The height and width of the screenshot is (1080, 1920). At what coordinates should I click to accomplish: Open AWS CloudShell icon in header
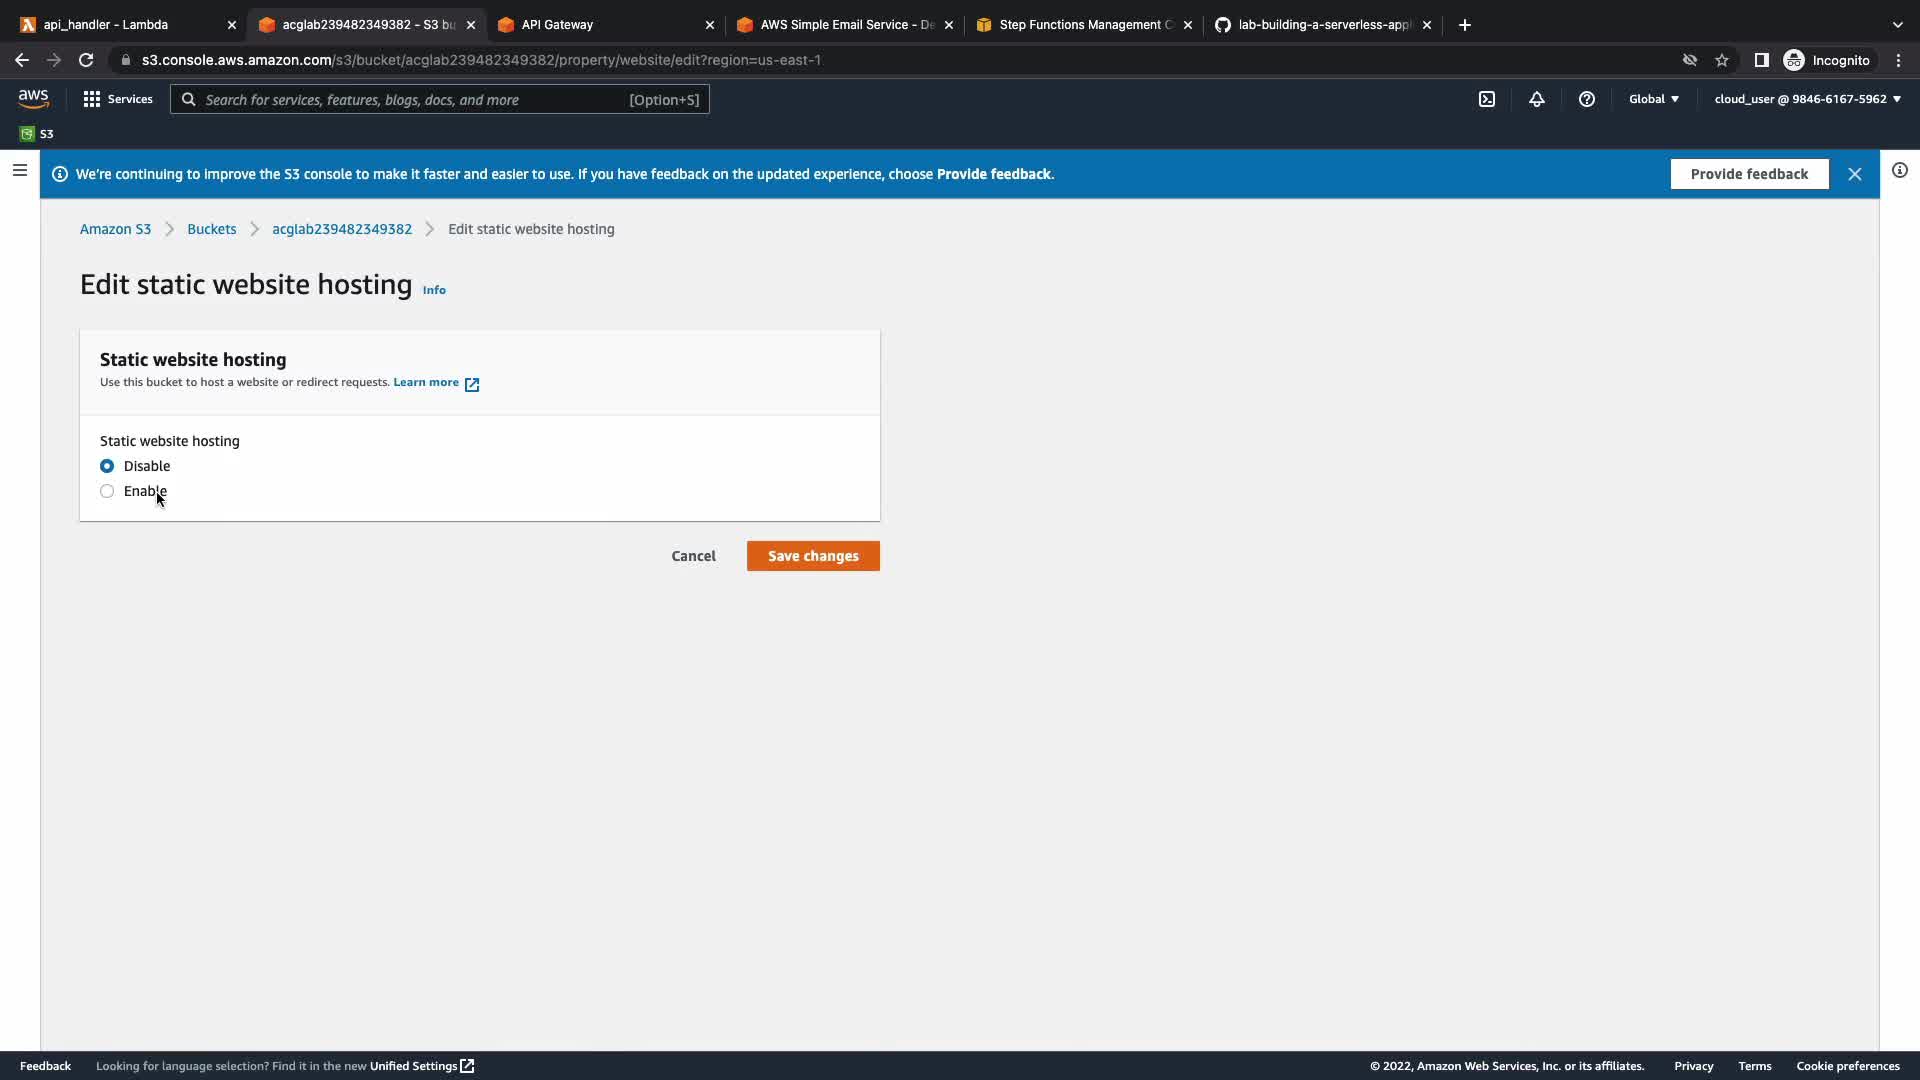click(x=1487, y=99)
